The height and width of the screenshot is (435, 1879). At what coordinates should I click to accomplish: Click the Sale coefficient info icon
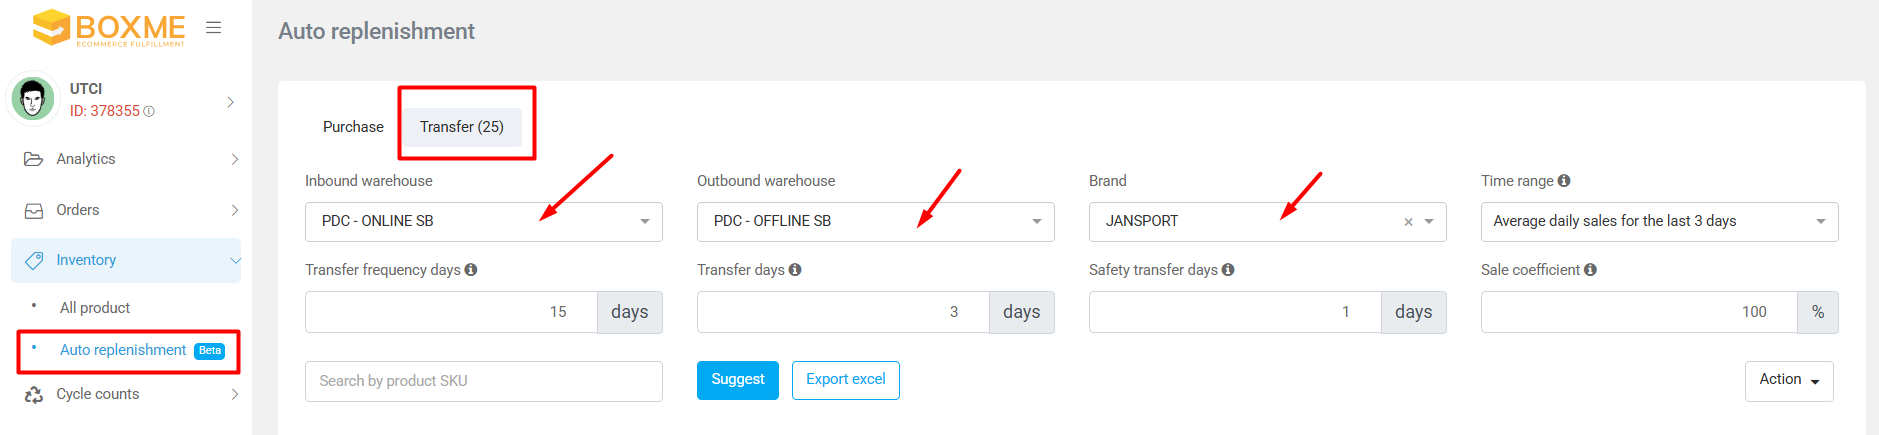[1590, 270]
